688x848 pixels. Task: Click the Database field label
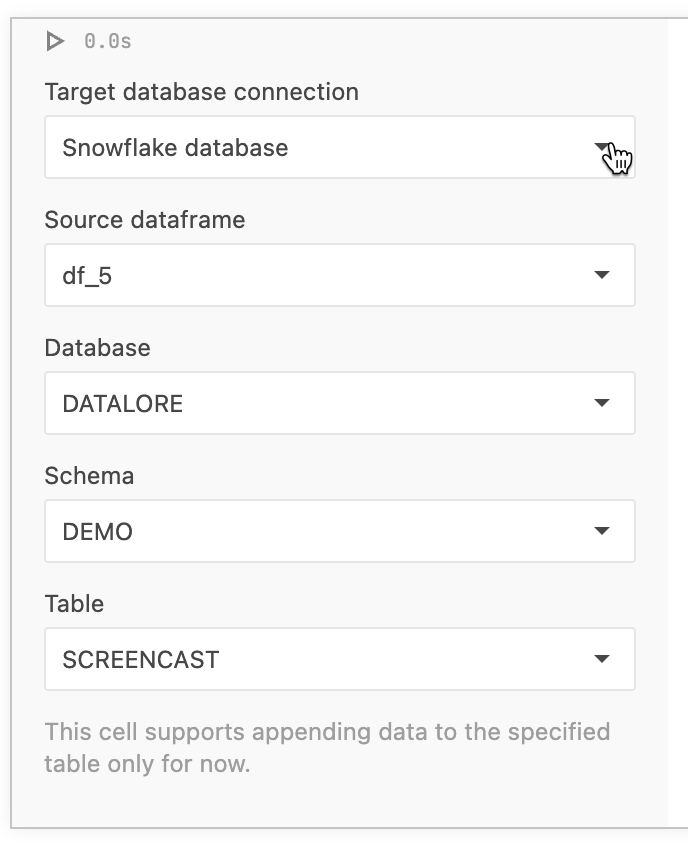click(x=97, y=348)
